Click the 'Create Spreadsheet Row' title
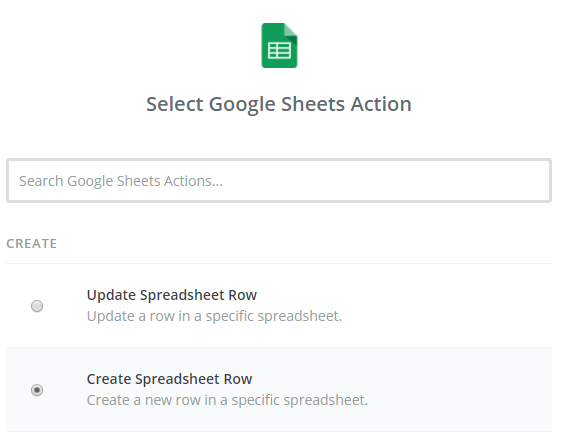Viewport: 562px width, 434px height. (169, 379)
